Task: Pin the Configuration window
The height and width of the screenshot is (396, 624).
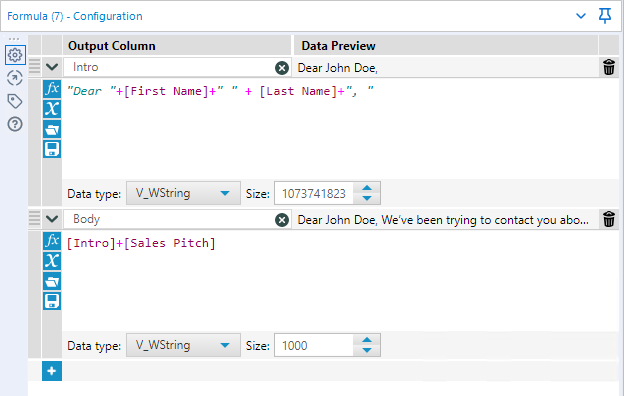Action: (x=605, y=16)
